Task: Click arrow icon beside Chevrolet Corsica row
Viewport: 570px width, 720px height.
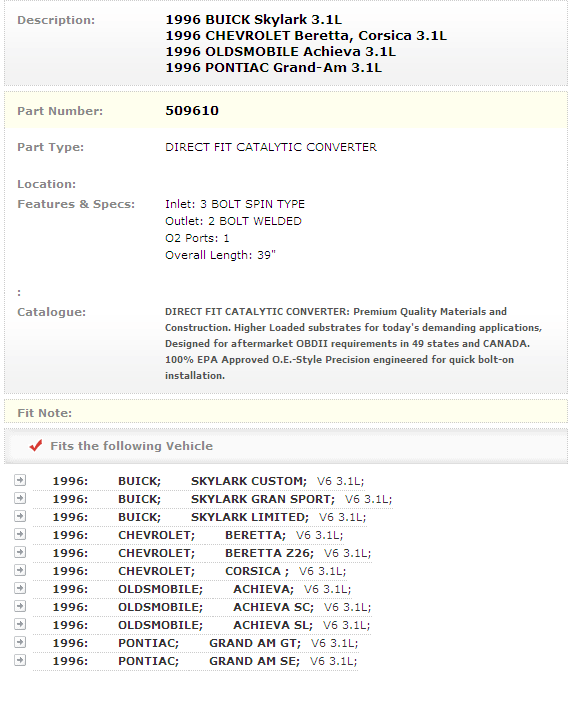Action: click(20, 570)
